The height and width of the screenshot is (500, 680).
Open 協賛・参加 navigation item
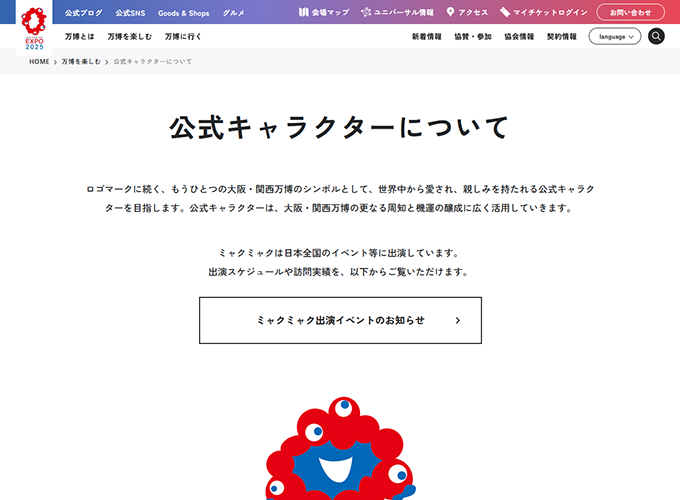pyautogui.click(x=473, y=37)
